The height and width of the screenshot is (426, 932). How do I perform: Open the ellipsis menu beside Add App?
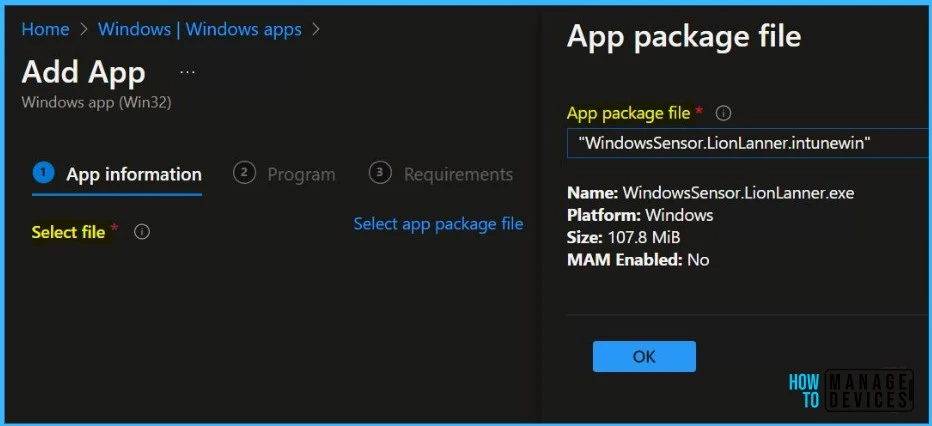tap(187, 73)
